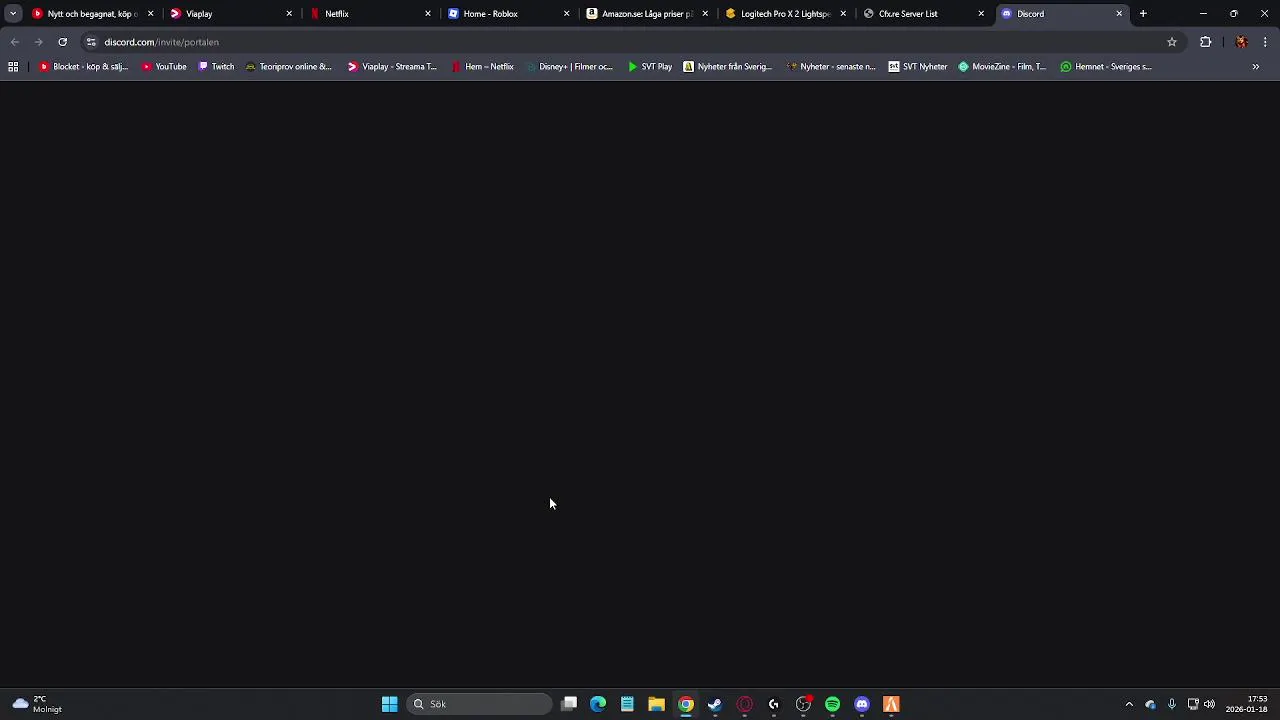Viewport: 1280px width, 720px height.
Task: Open OBS Studio from the taskbar
Action: [x=803, y=704]
